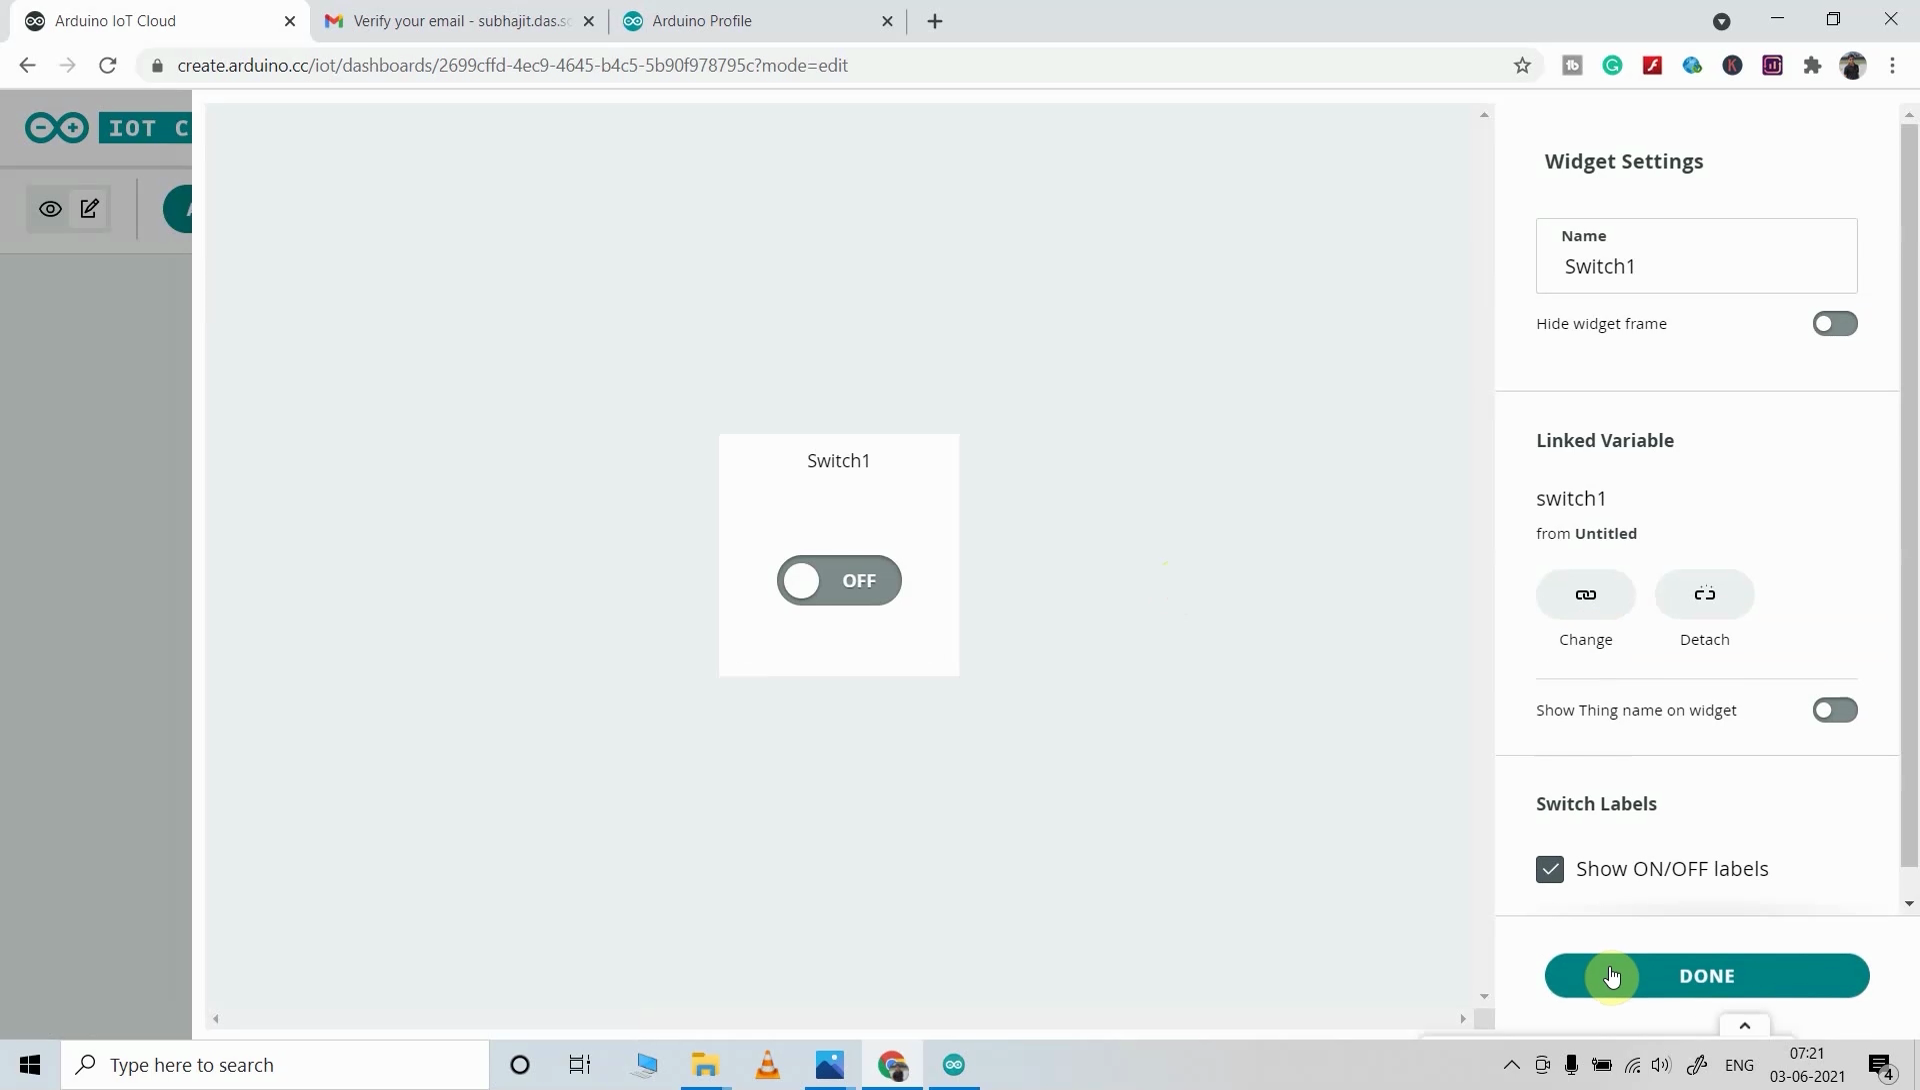Click the Arduino IoT Cloud logo
Screen dimensions: 1920x1090
tap(56, 127)
